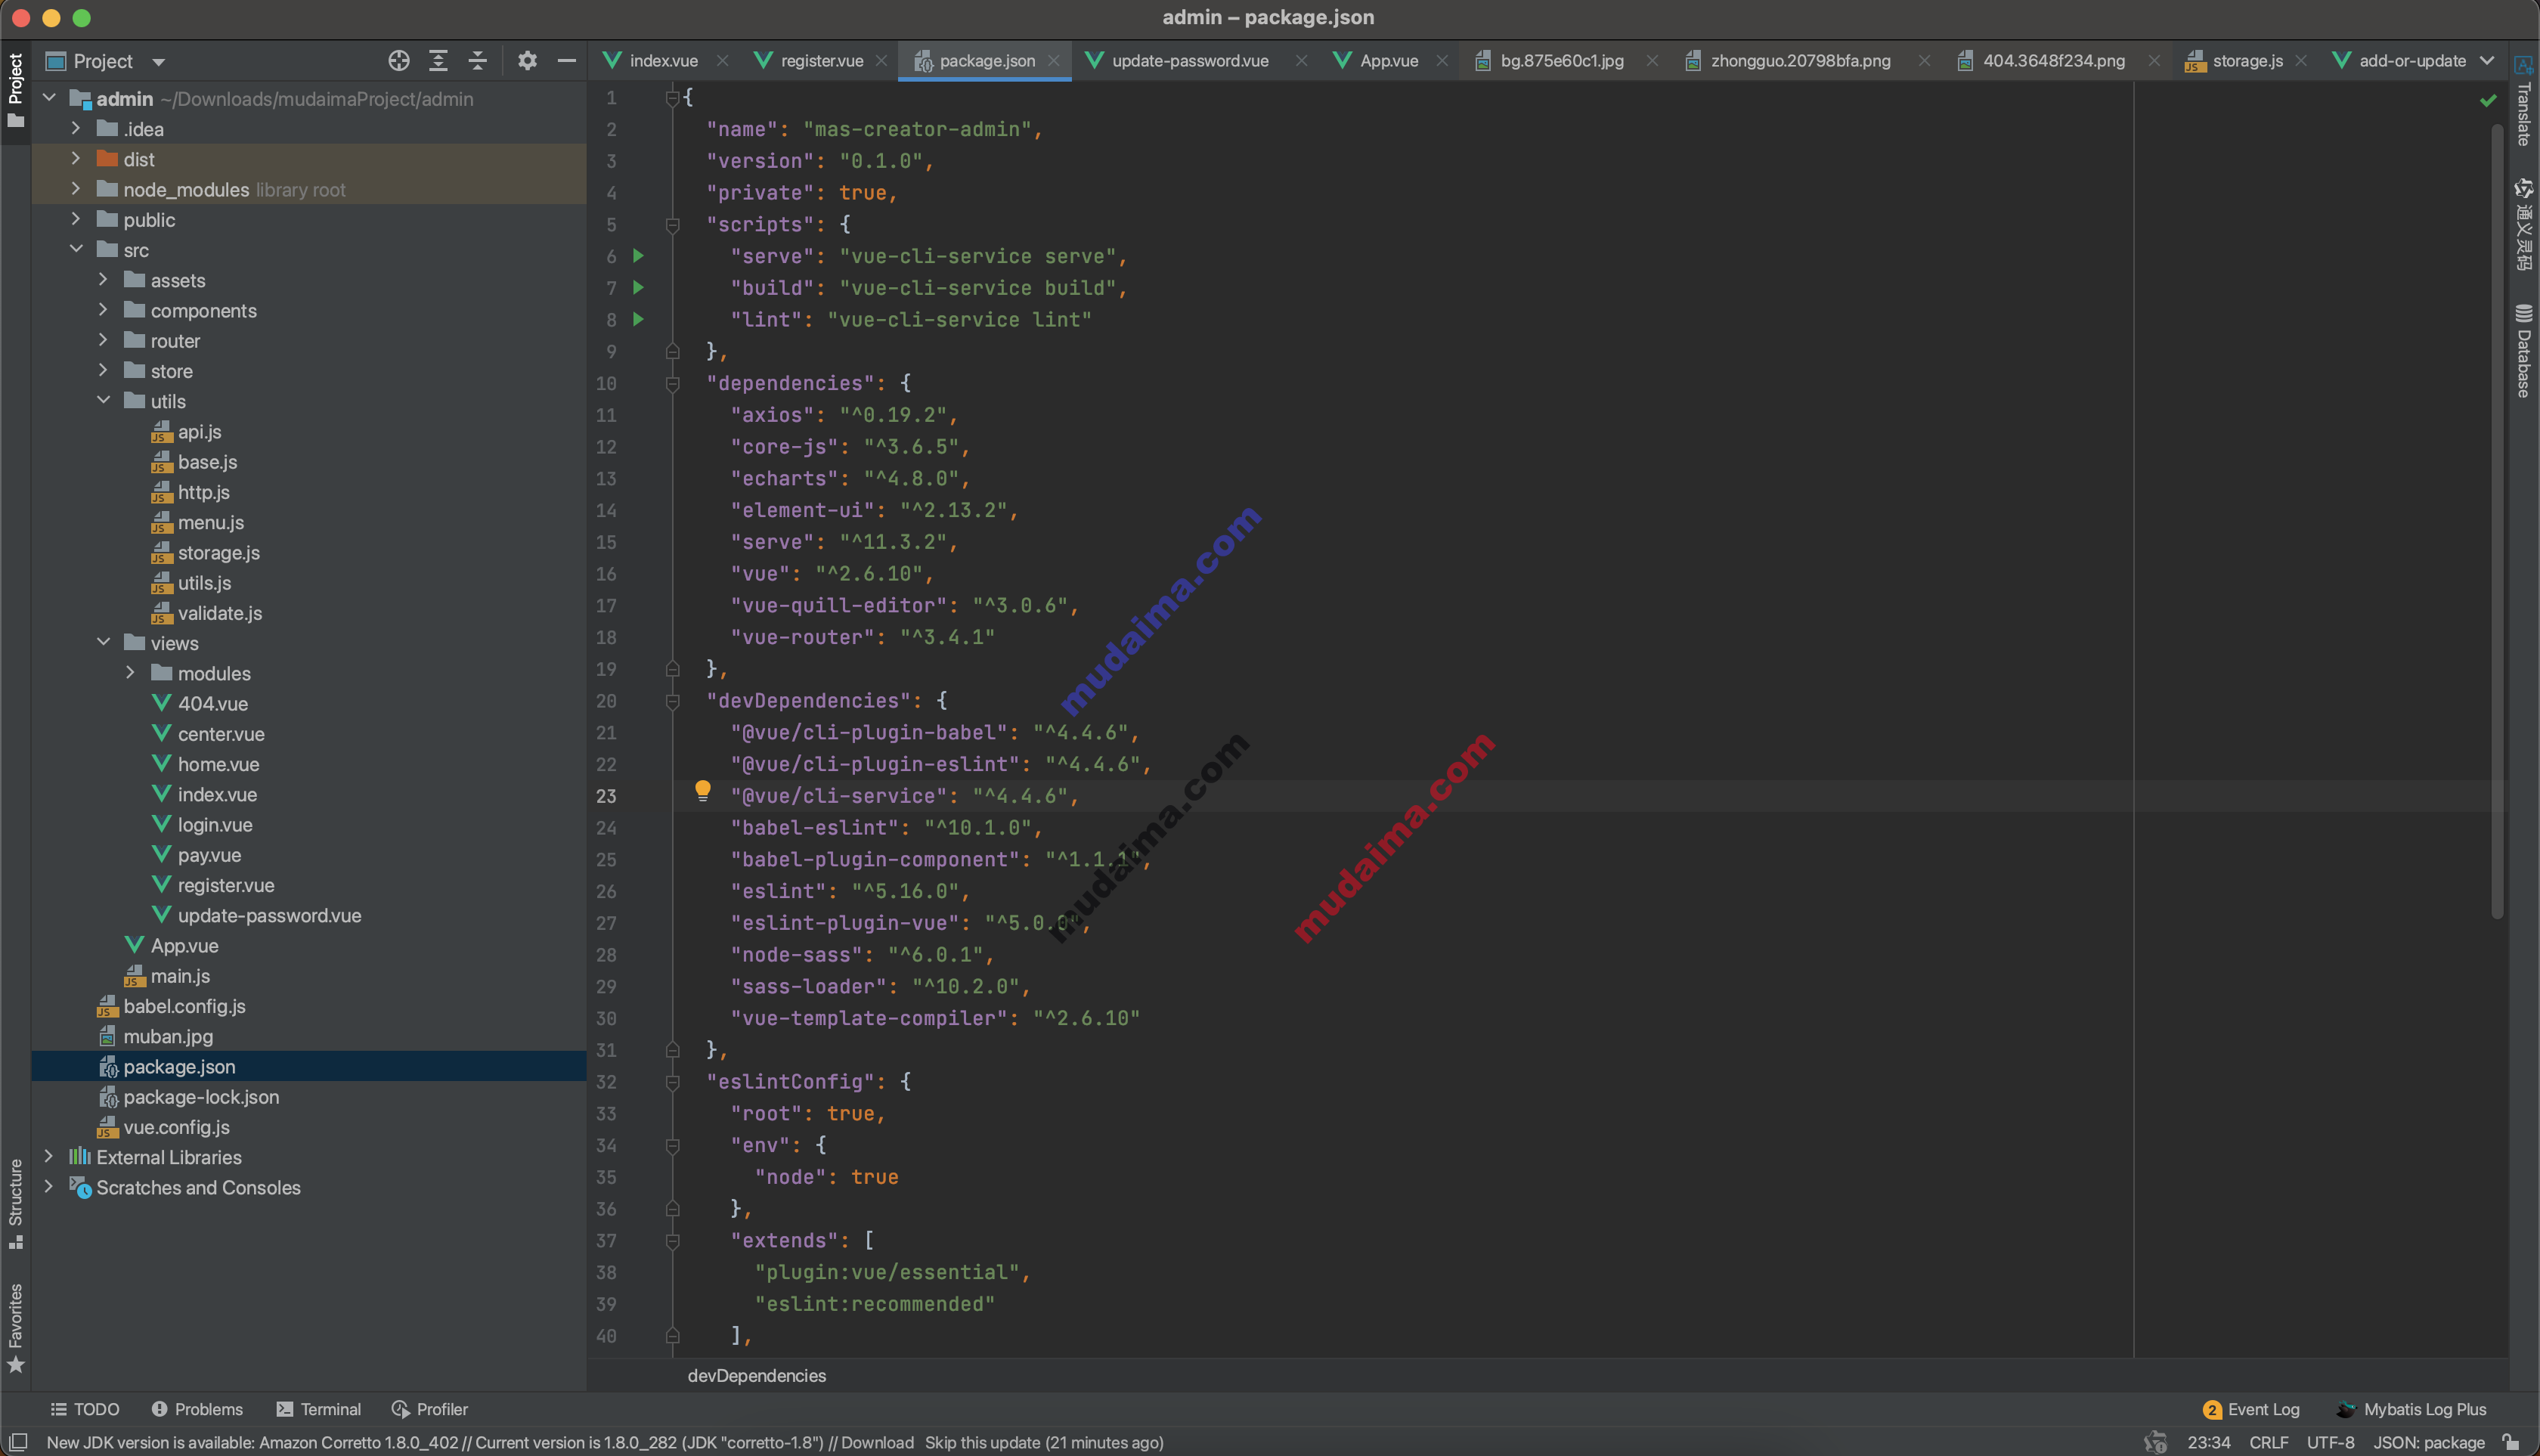The image size is (2540, 1456).
Task: Click the tool windows toggle icon in status bar corner
Action: point(18,1442)
